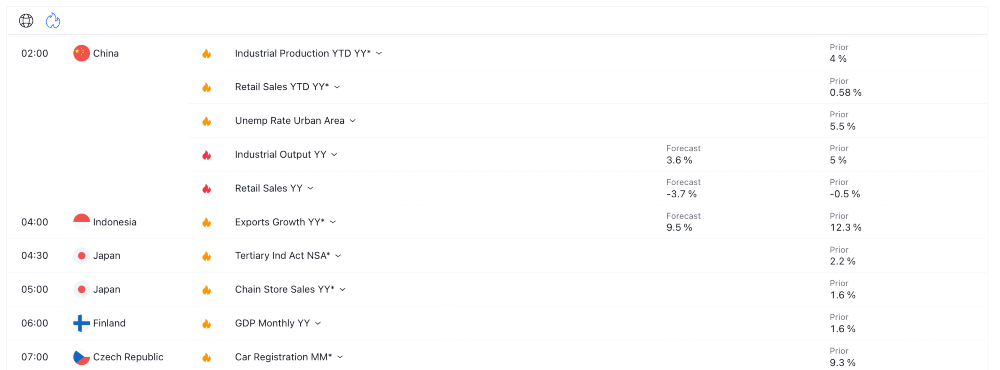Expand the GDP Monthly YY chevron
The width and height of the screenshot is (1000, 370).
tap(318, 323)
